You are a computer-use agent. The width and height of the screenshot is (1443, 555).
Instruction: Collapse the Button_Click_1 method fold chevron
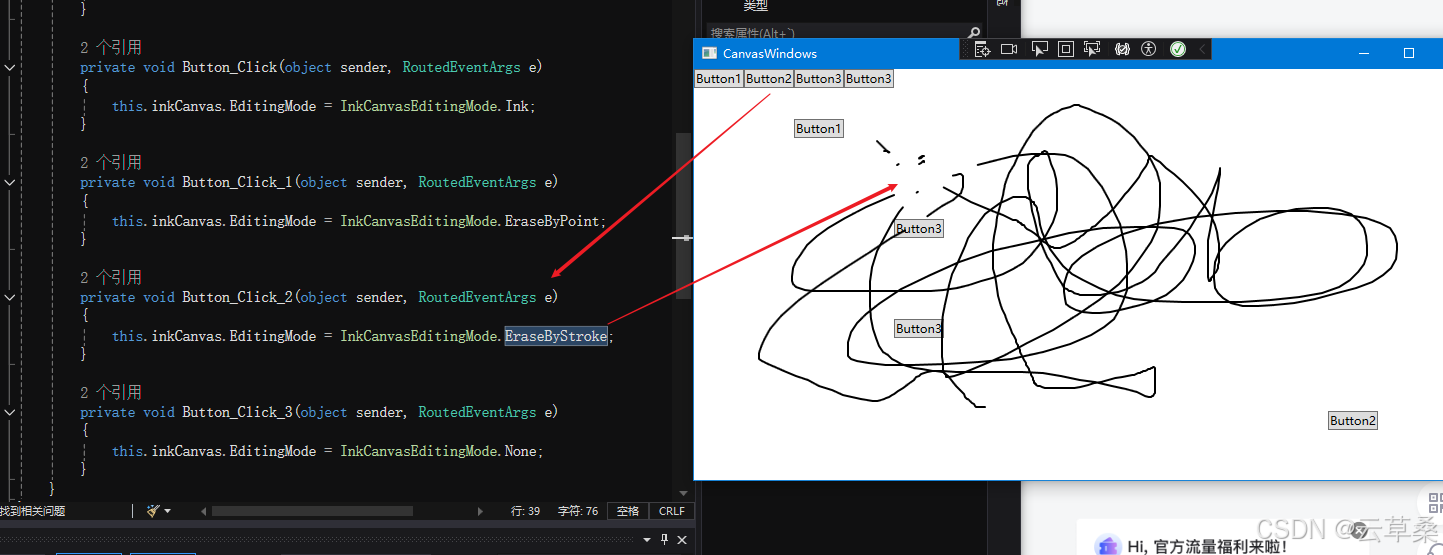pyautogui.click(x=9, y=183)
